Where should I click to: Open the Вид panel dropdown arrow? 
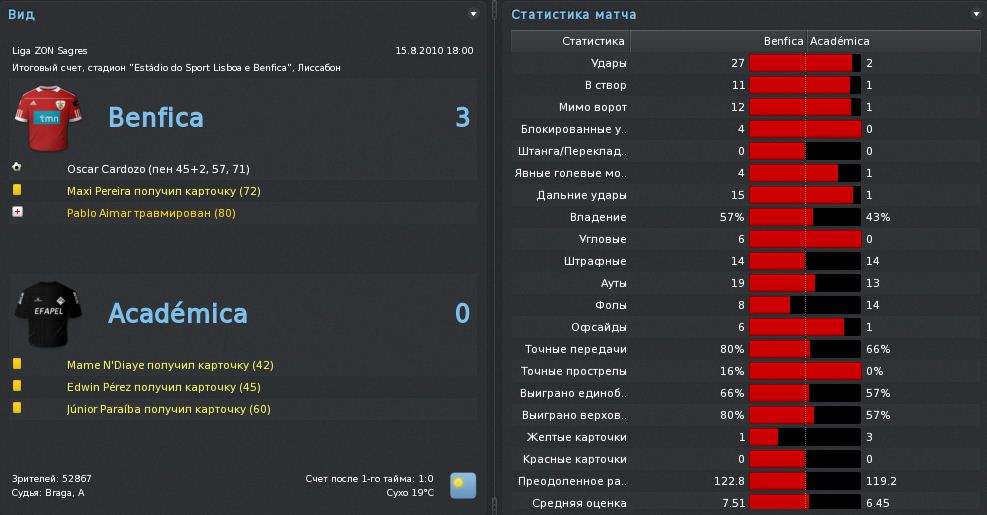(473, 14)
